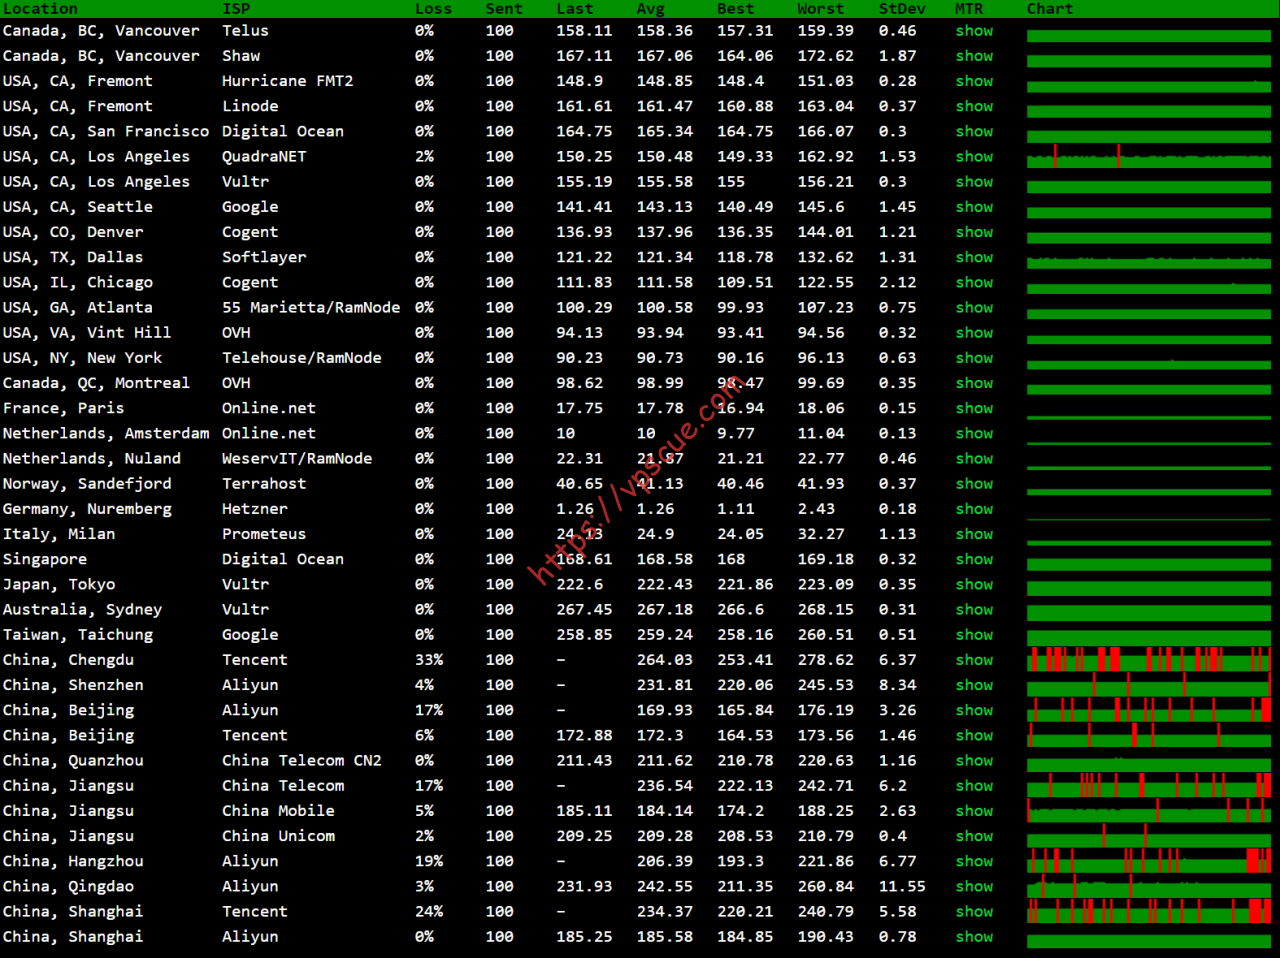
Task: Show MTR for Atlanta 55 Marietta/RamNode
Action: [x=974, y=308]
